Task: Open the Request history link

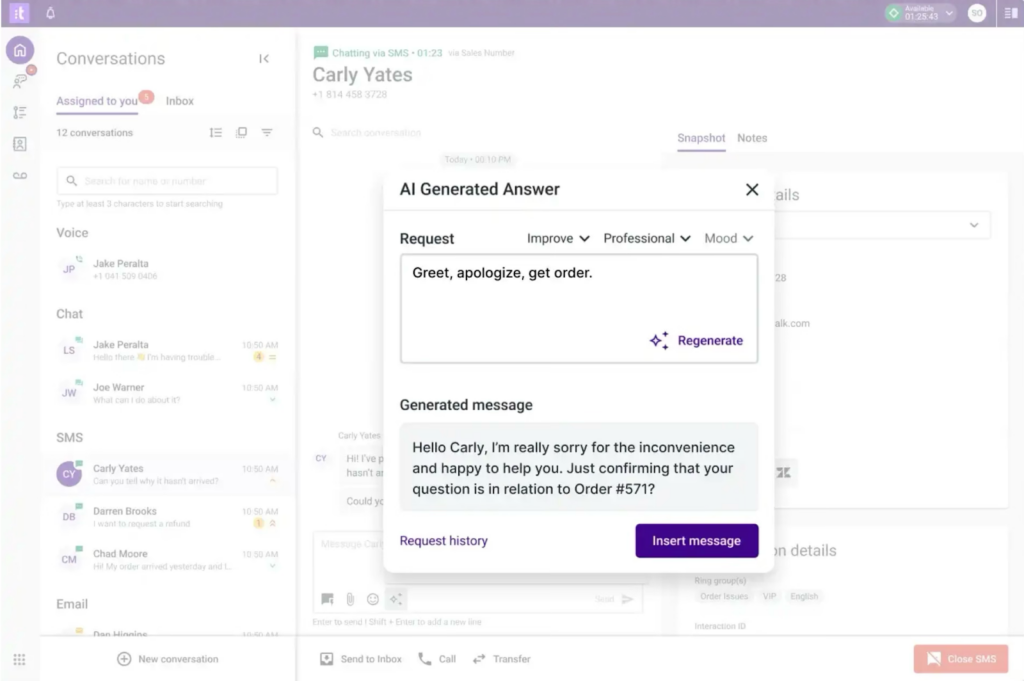Action: [443, 540]
